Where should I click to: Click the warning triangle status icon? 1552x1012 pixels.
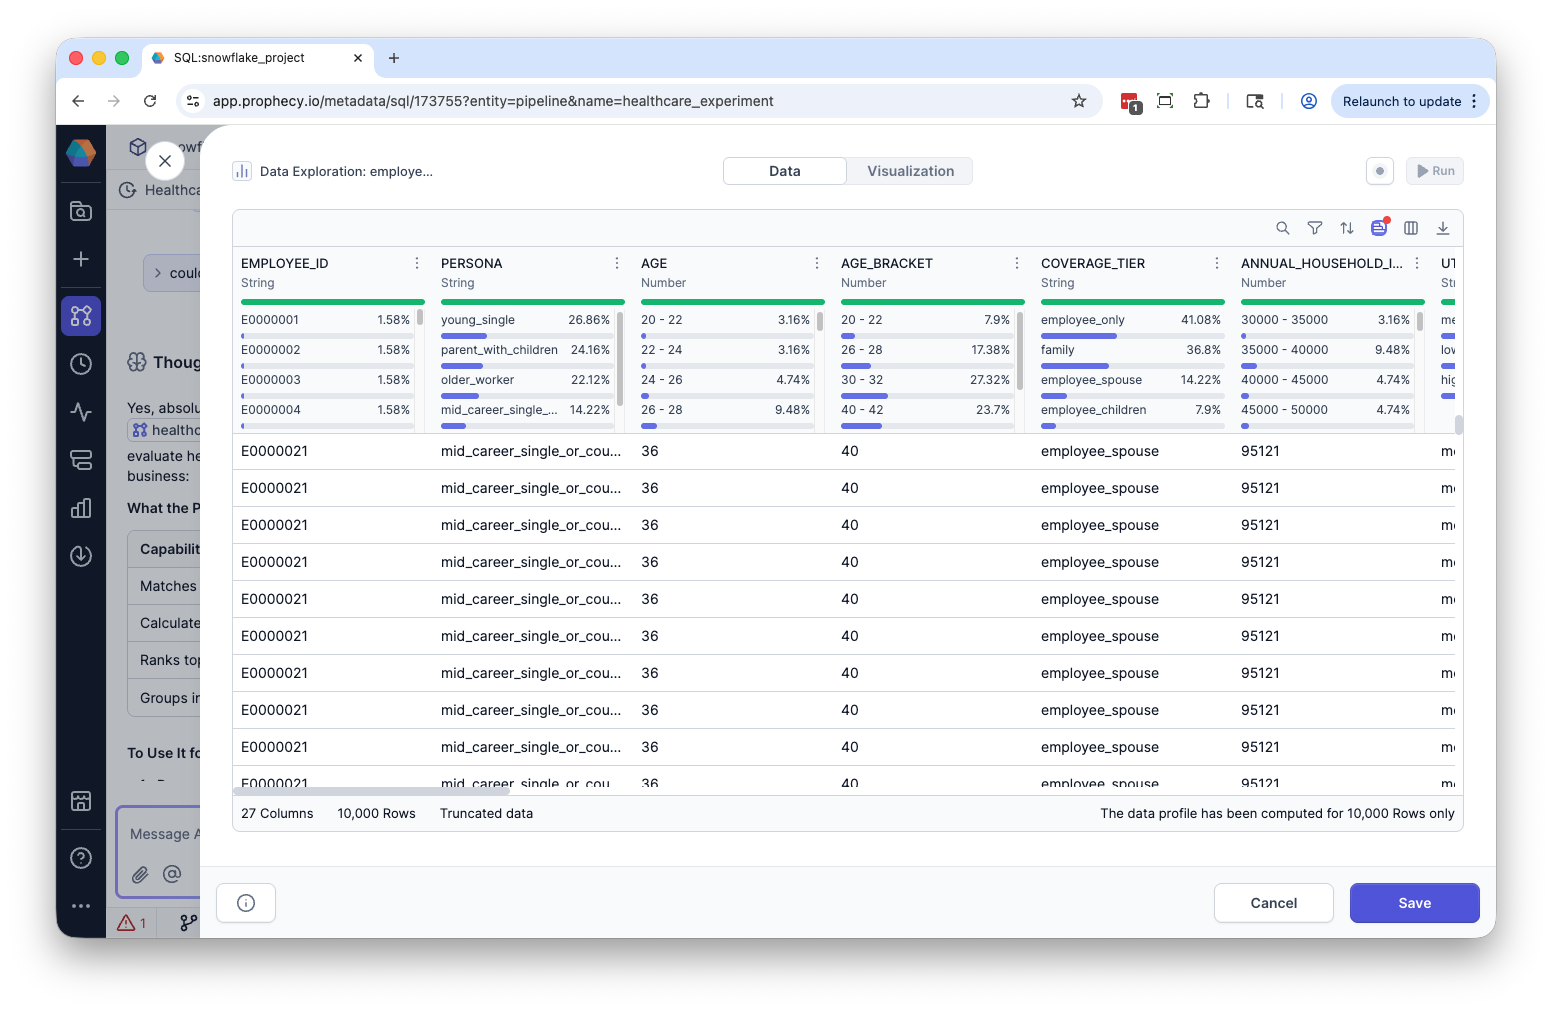[126, 923]
